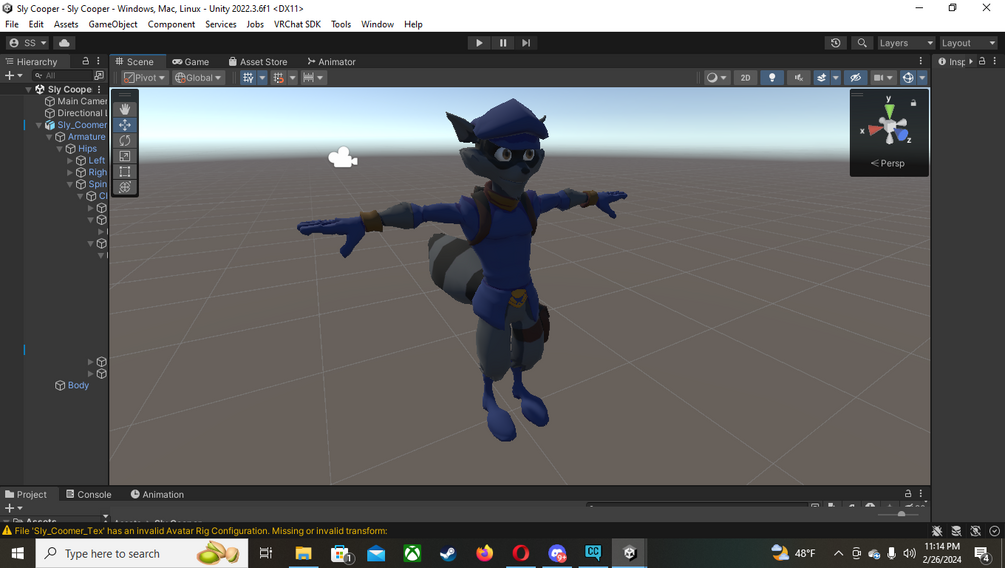Collapse the Armature tree node
The image size is (1005, 568).
point(49,137)
